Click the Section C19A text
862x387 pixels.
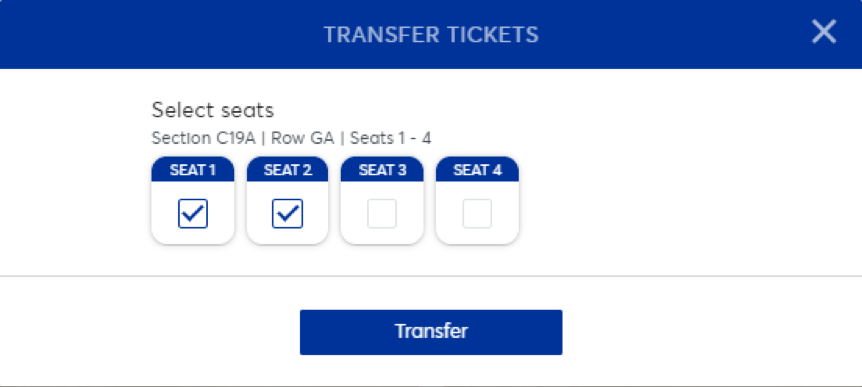(204, 138)
